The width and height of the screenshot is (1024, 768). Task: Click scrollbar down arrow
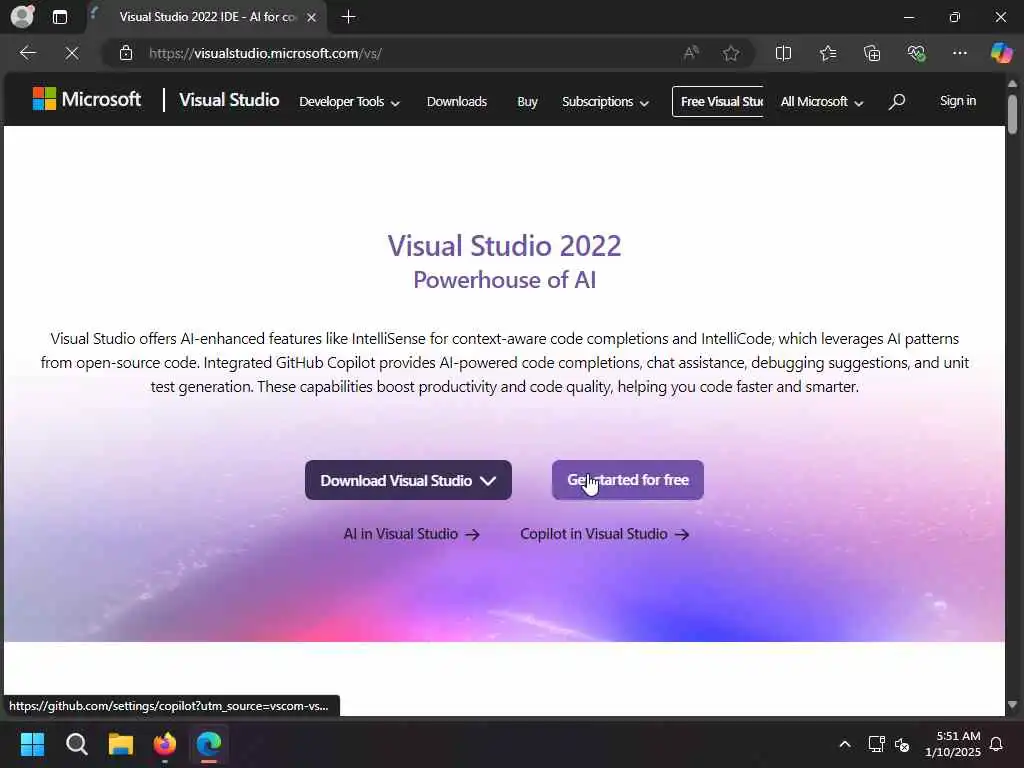click(1012, 705)
